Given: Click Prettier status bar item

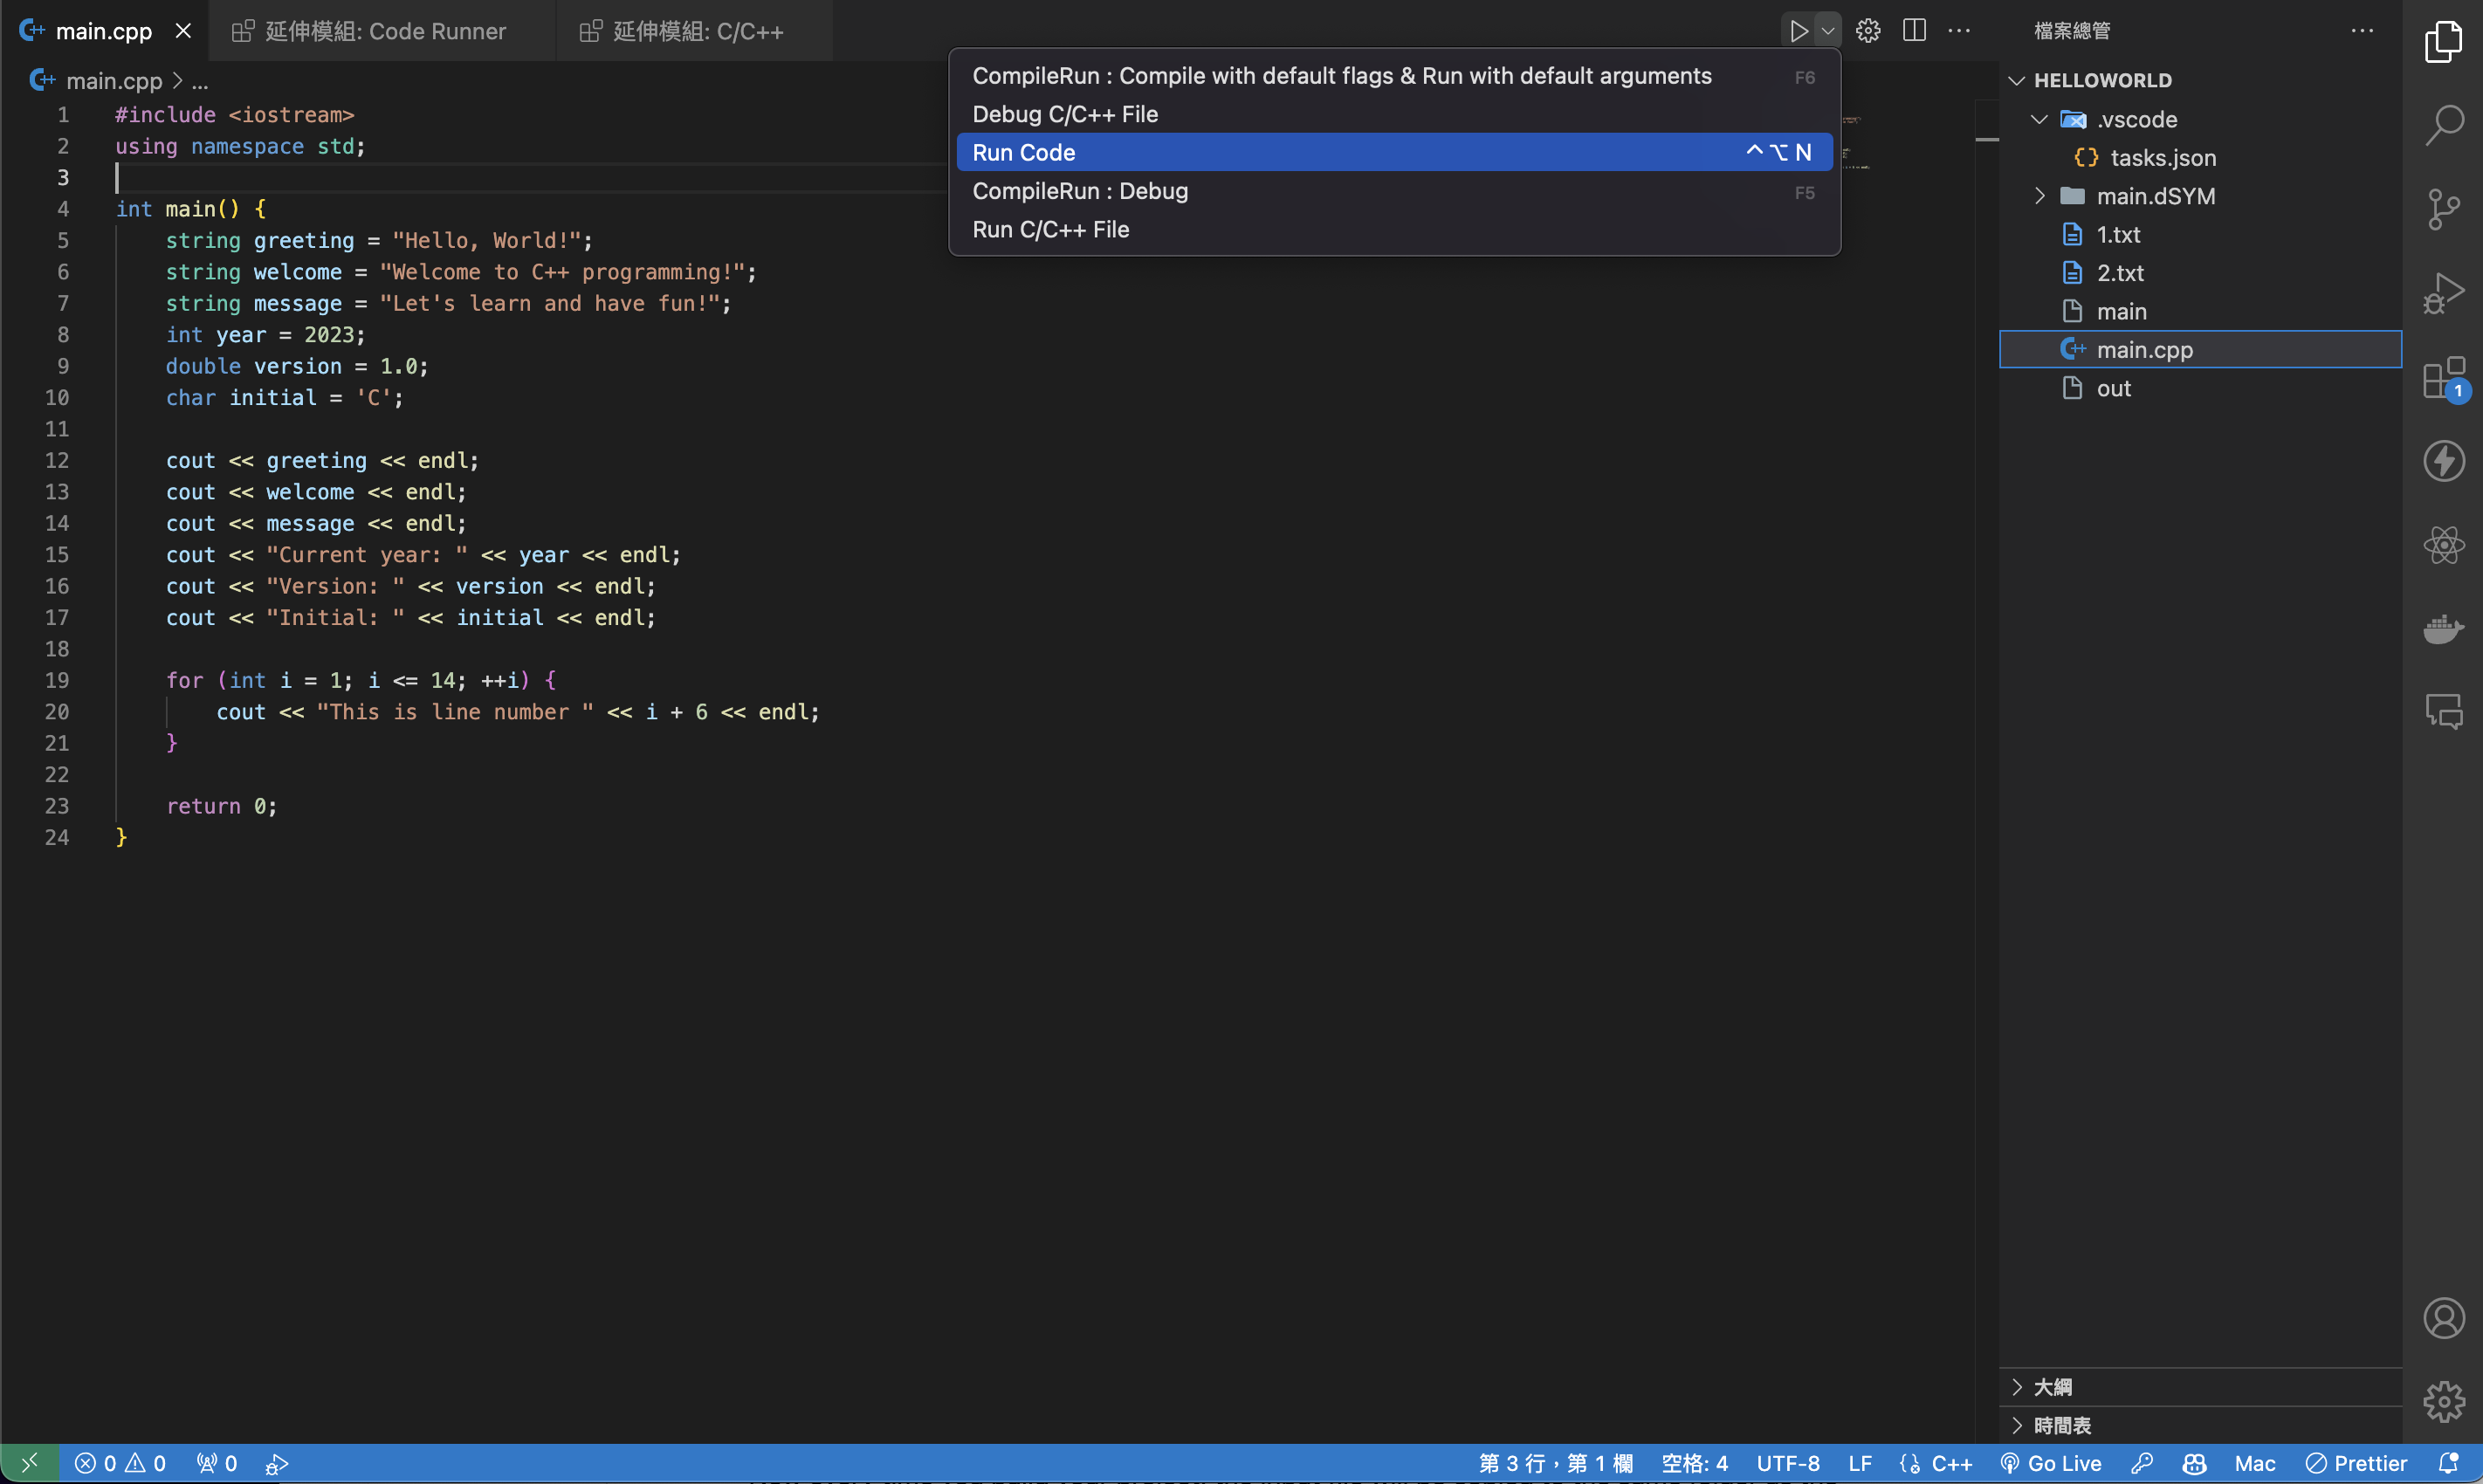Looking at the screenshot, I should click(x=2356, y=1463).
